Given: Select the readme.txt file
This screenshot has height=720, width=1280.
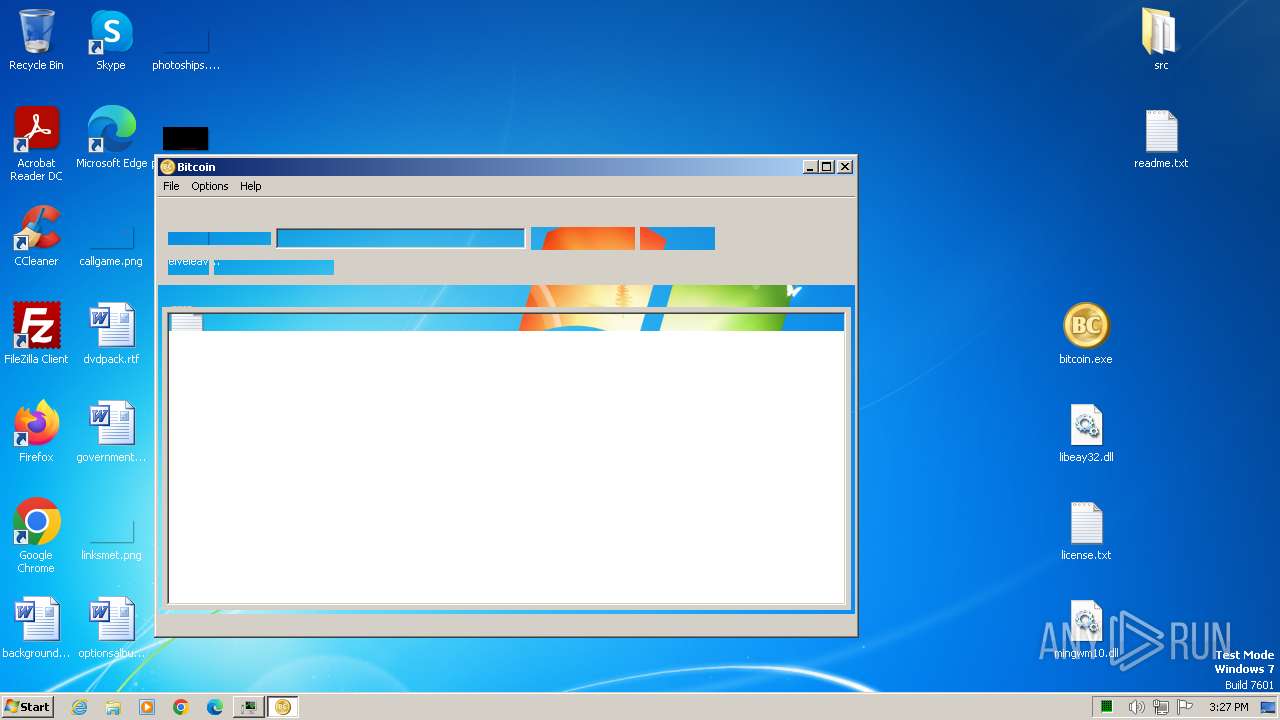Looking at the screenshot, I should coord(1160,138).
